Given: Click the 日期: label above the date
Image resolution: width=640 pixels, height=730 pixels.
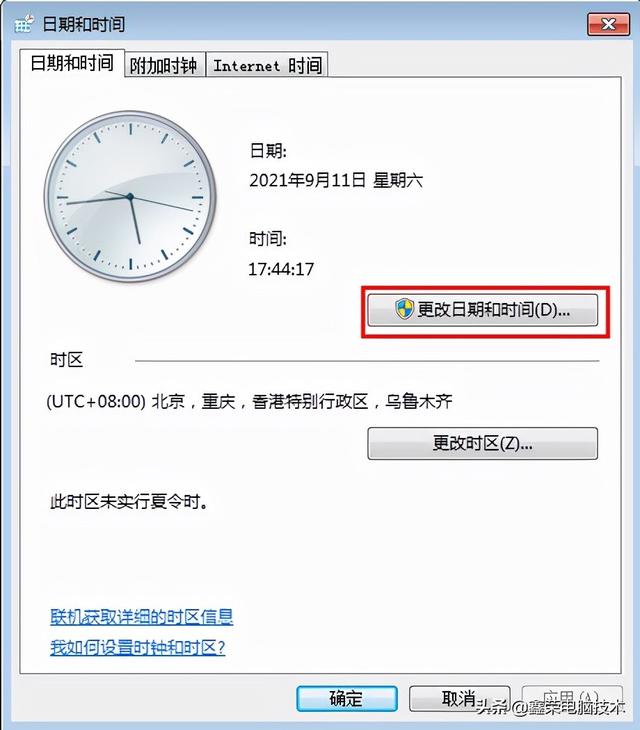Looking at the screenshot, I should 268,150.
